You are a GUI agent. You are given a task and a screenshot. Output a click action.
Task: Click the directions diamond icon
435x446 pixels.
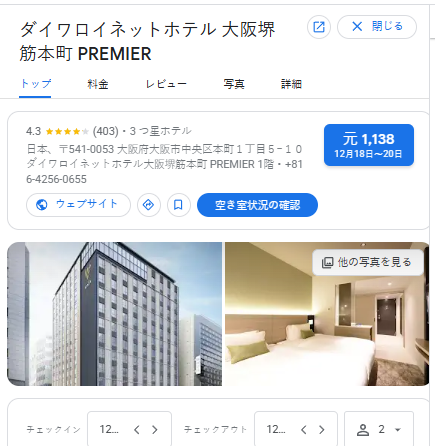tap(149, 205)
